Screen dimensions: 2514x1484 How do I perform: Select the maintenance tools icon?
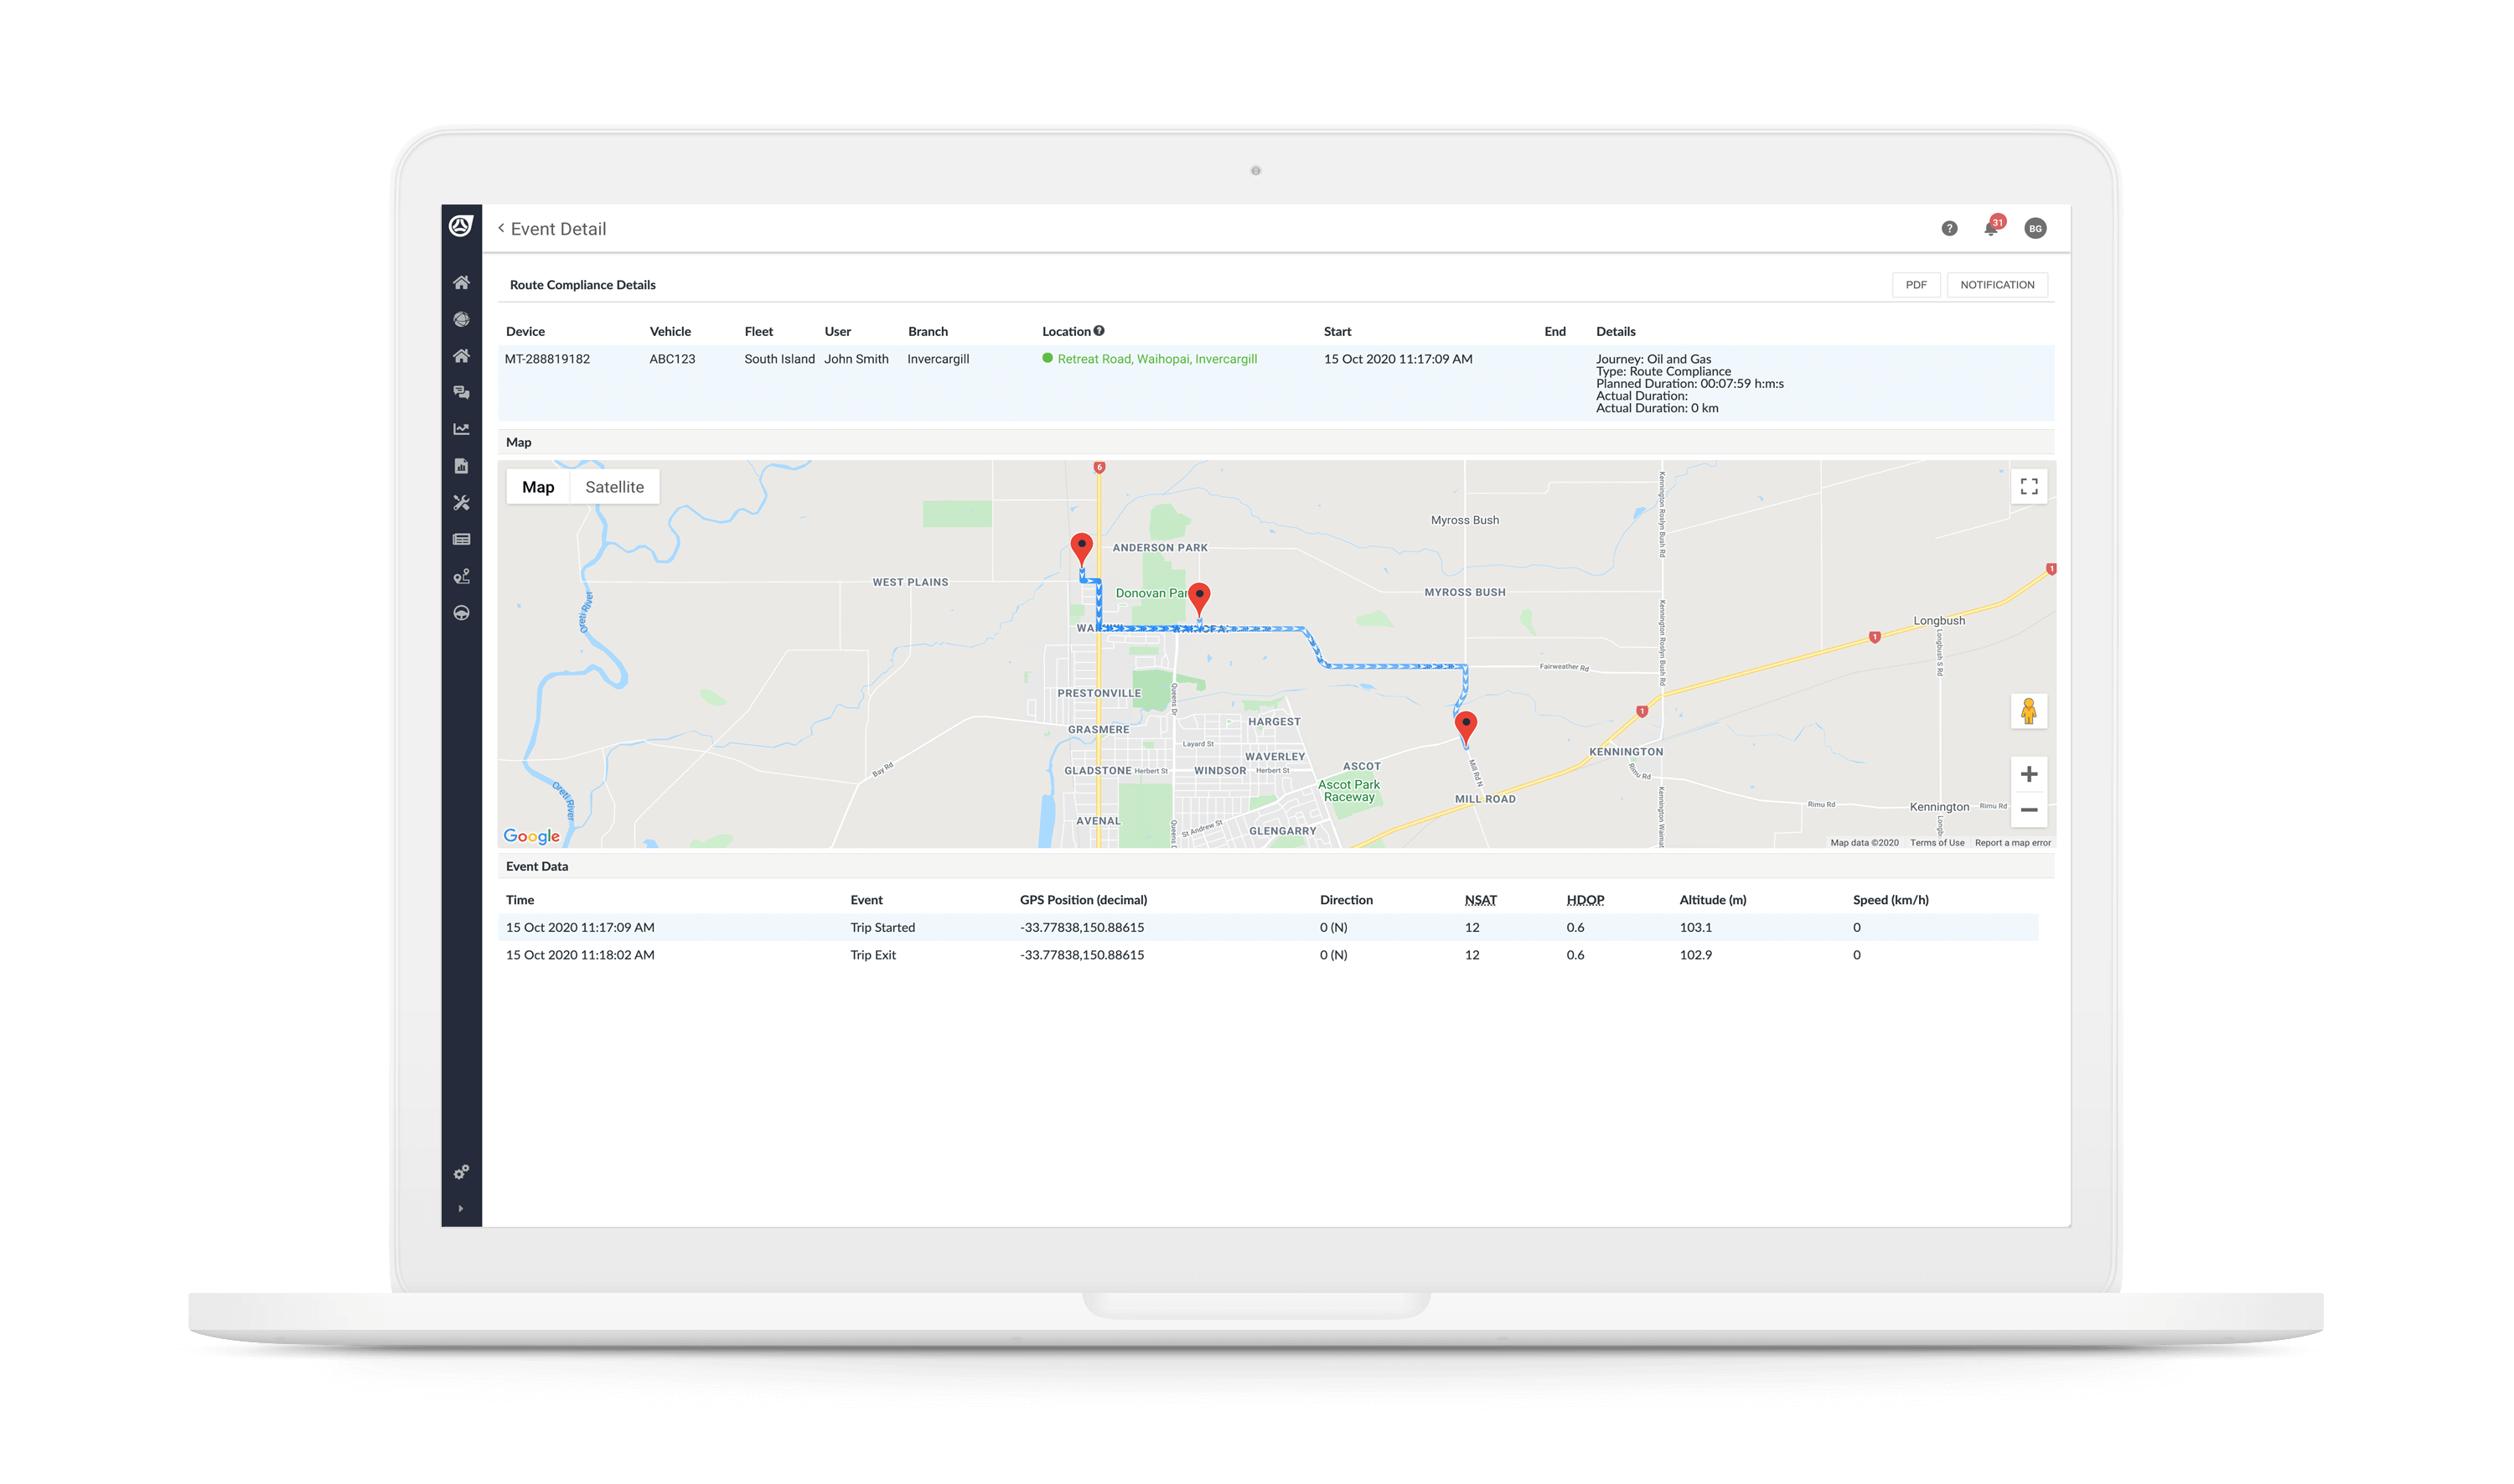(461, 503)
